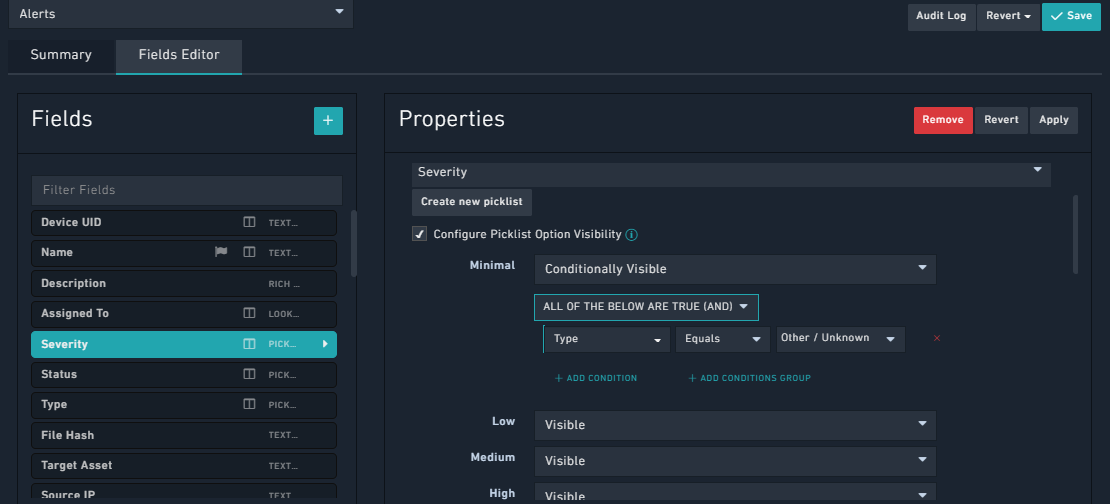The height and width of the screenshot is (504, 1110).
Task: Remove the selected field
Action: (x=943, y=120)
